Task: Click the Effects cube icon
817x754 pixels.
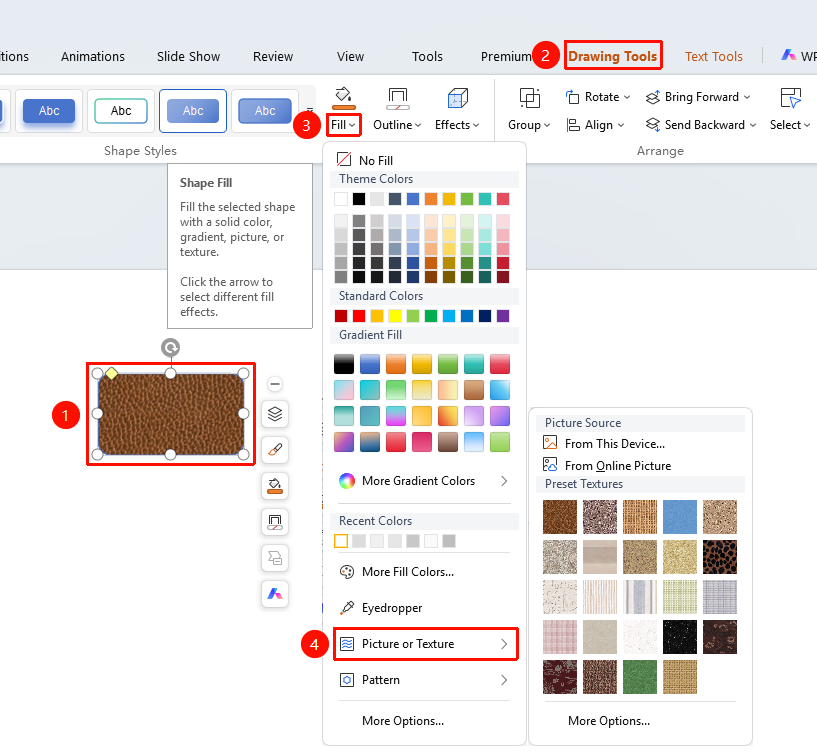Action: point(457,98)
